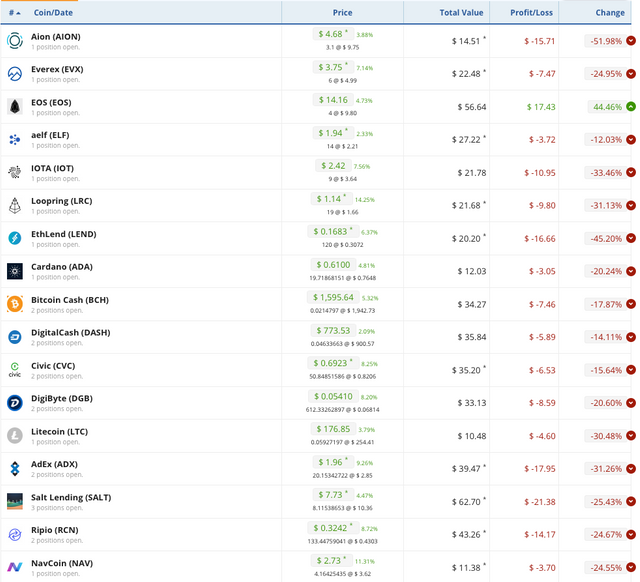
Task: Click the IOTA coin logo icon
Action: coord(15,173)
